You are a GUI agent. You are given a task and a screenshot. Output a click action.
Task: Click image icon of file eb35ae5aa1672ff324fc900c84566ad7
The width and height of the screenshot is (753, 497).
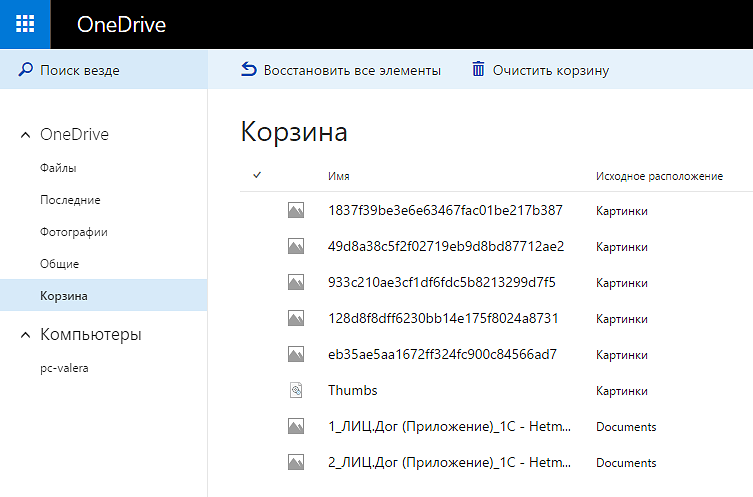(x=296, y=354)
